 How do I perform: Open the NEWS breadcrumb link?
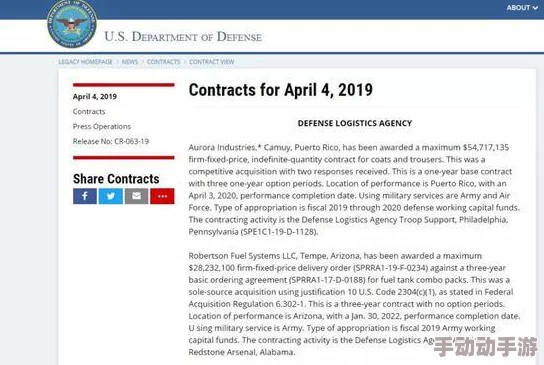point(130,62)
